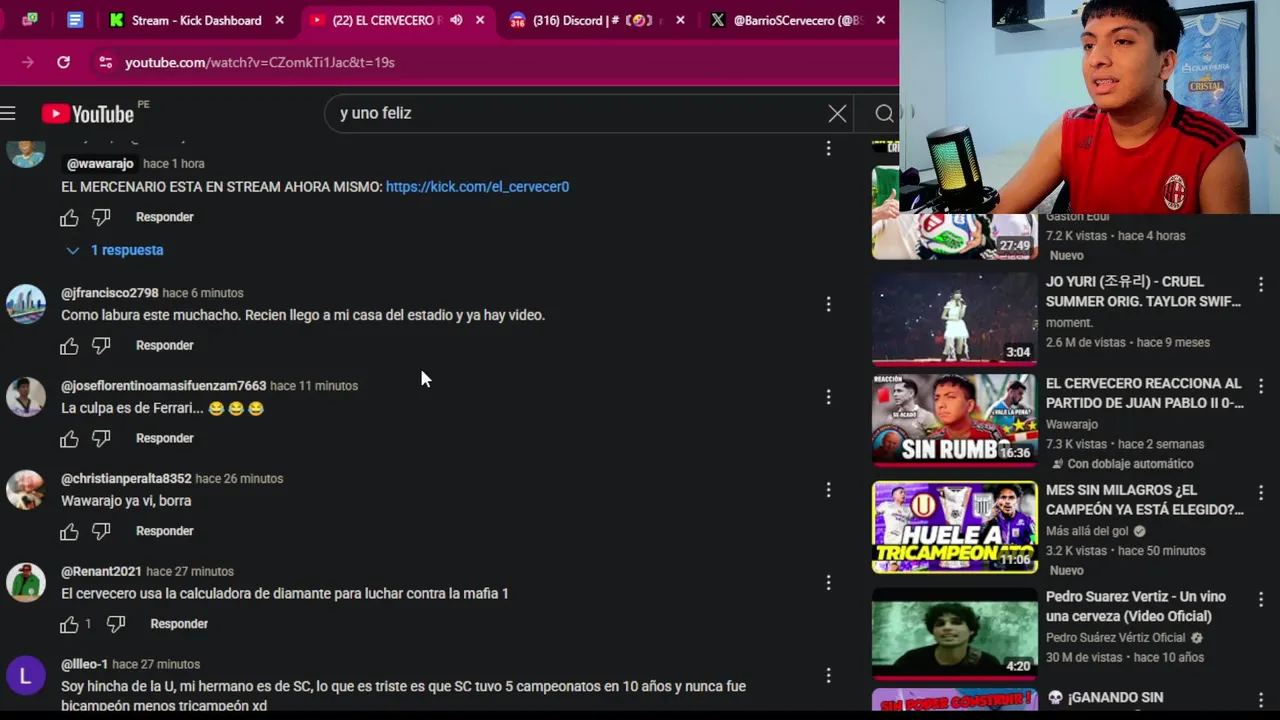Open 'Un vino una cerveza (Video Oficial)' title
The image size is (1280, 720).
tap(1136, 606)
